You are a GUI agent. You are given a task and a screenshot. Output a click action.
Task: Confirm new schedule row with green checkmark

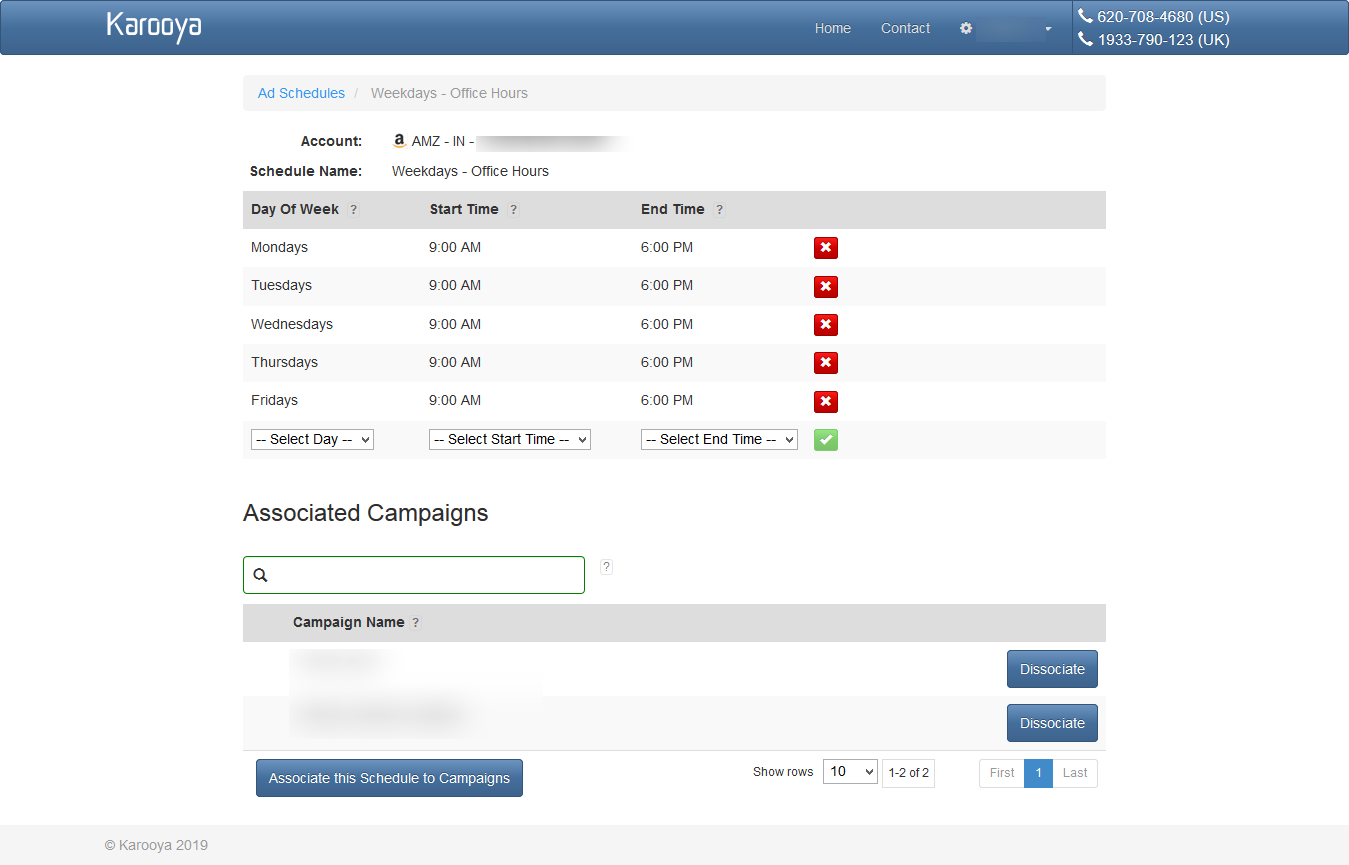825,440
